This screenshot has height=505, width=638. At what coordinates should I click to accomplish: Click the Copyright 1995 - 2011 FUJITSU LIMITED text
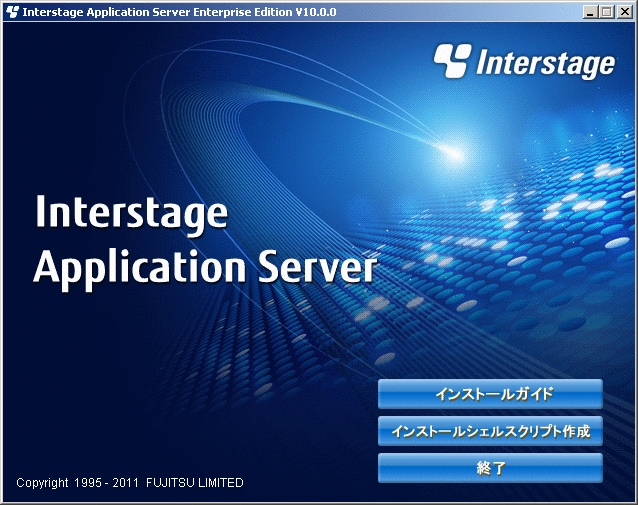[130, 483]
